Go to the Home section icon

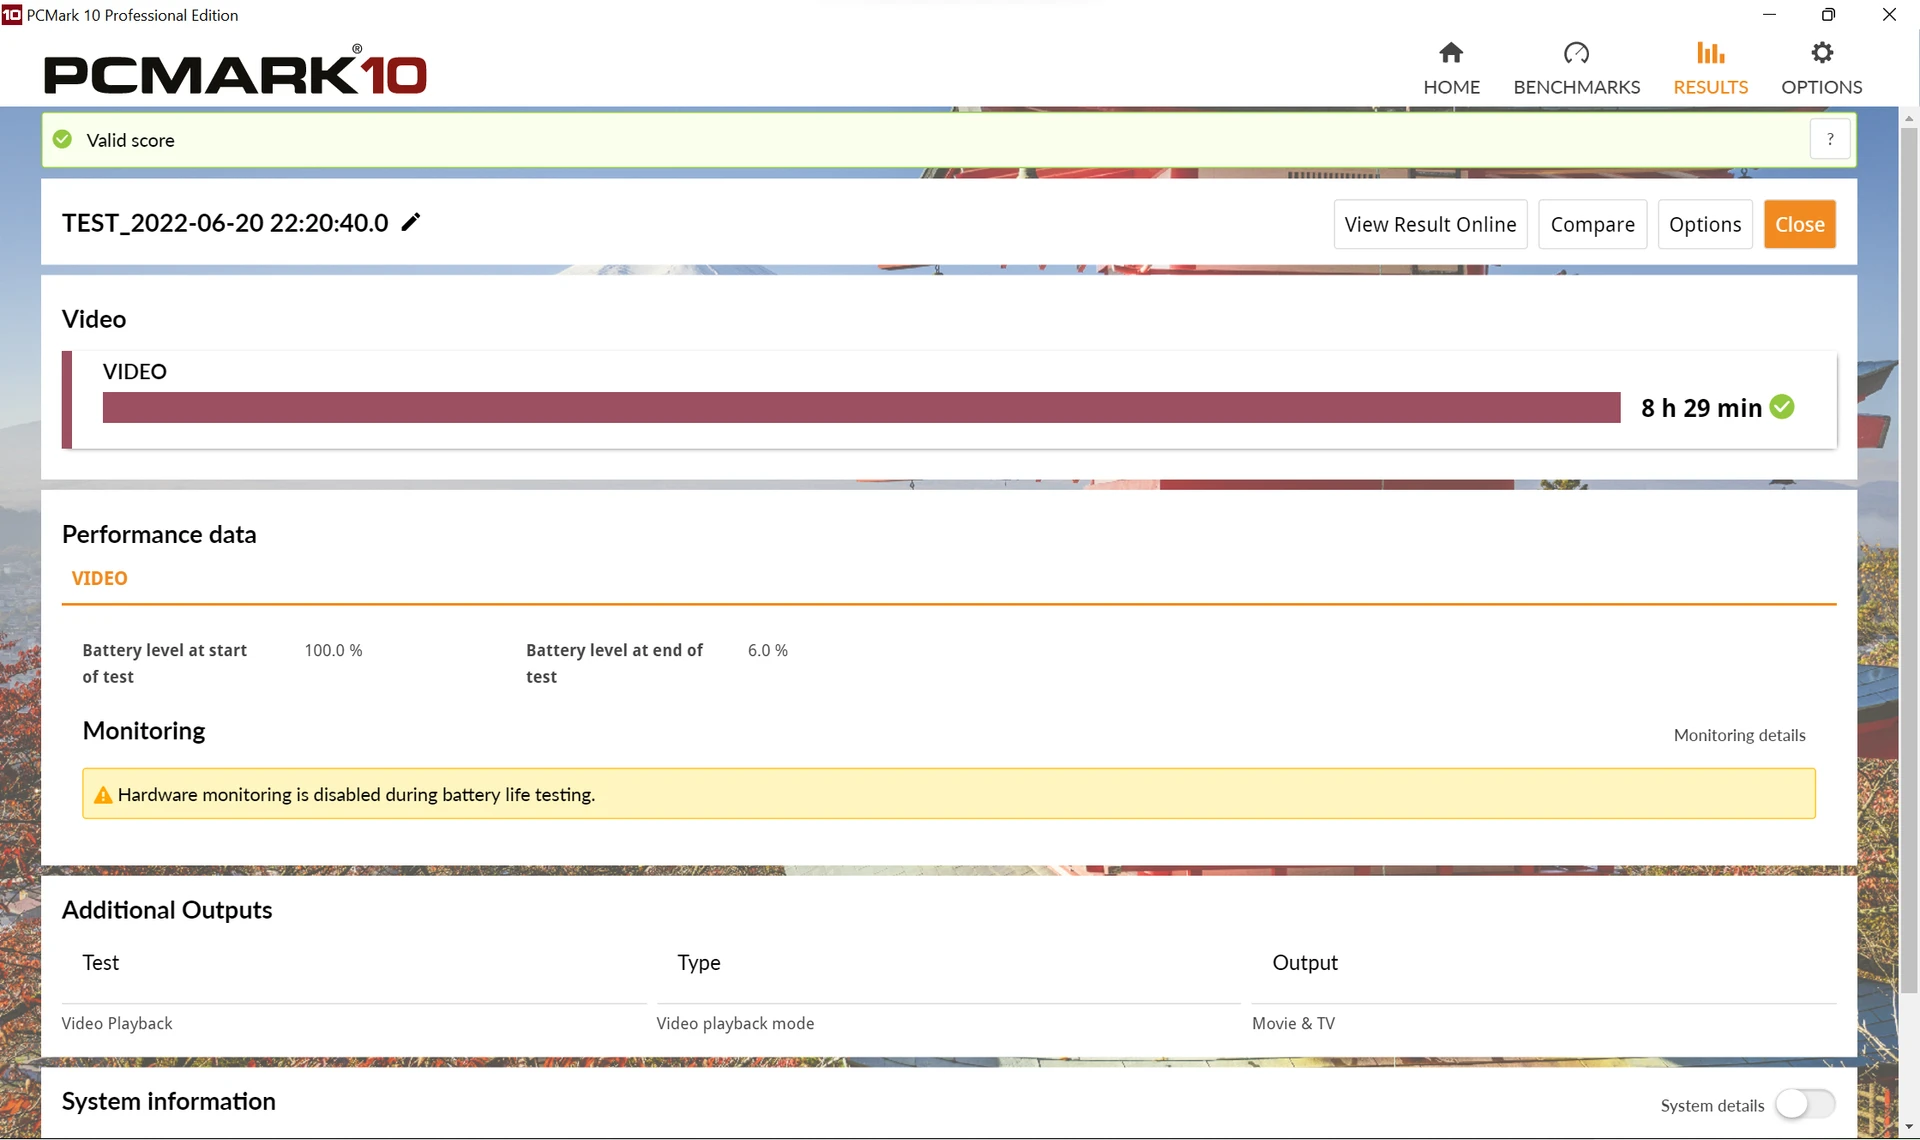pyautogui.click(x=1451, y=52)
